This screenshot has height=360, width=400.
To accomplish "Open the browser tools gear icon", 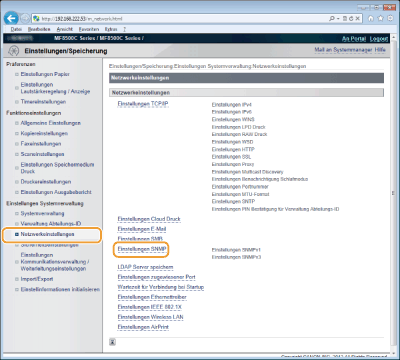I will (390, 18).
